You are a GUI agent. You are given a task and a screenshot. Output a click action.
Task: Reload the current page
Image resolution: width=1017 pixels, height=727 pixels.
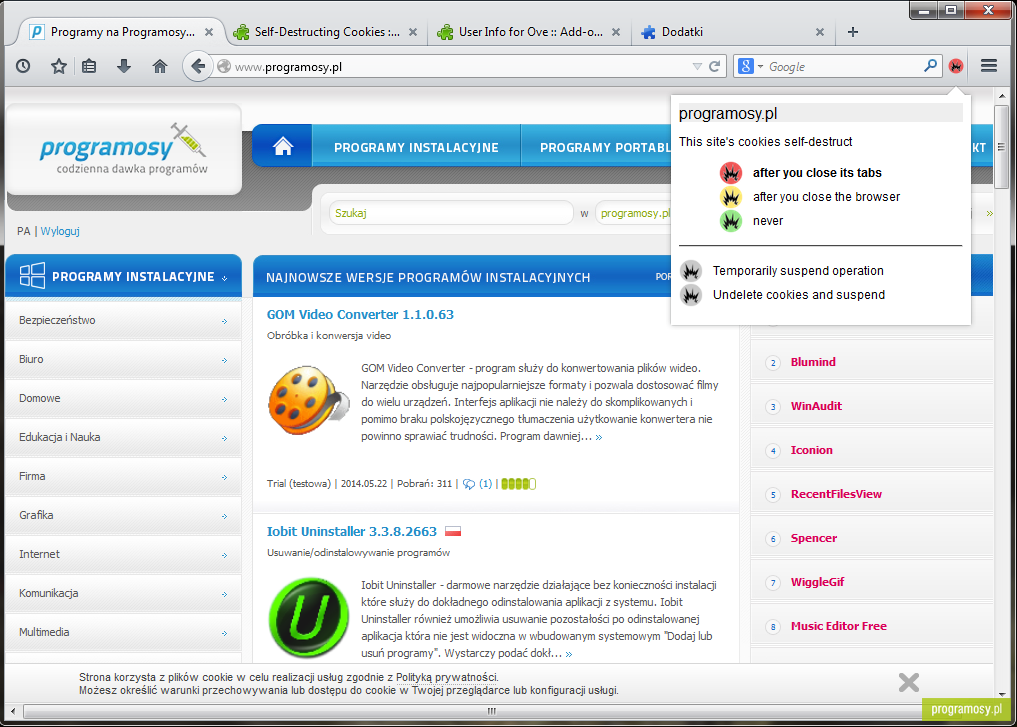tap(715, 66)
